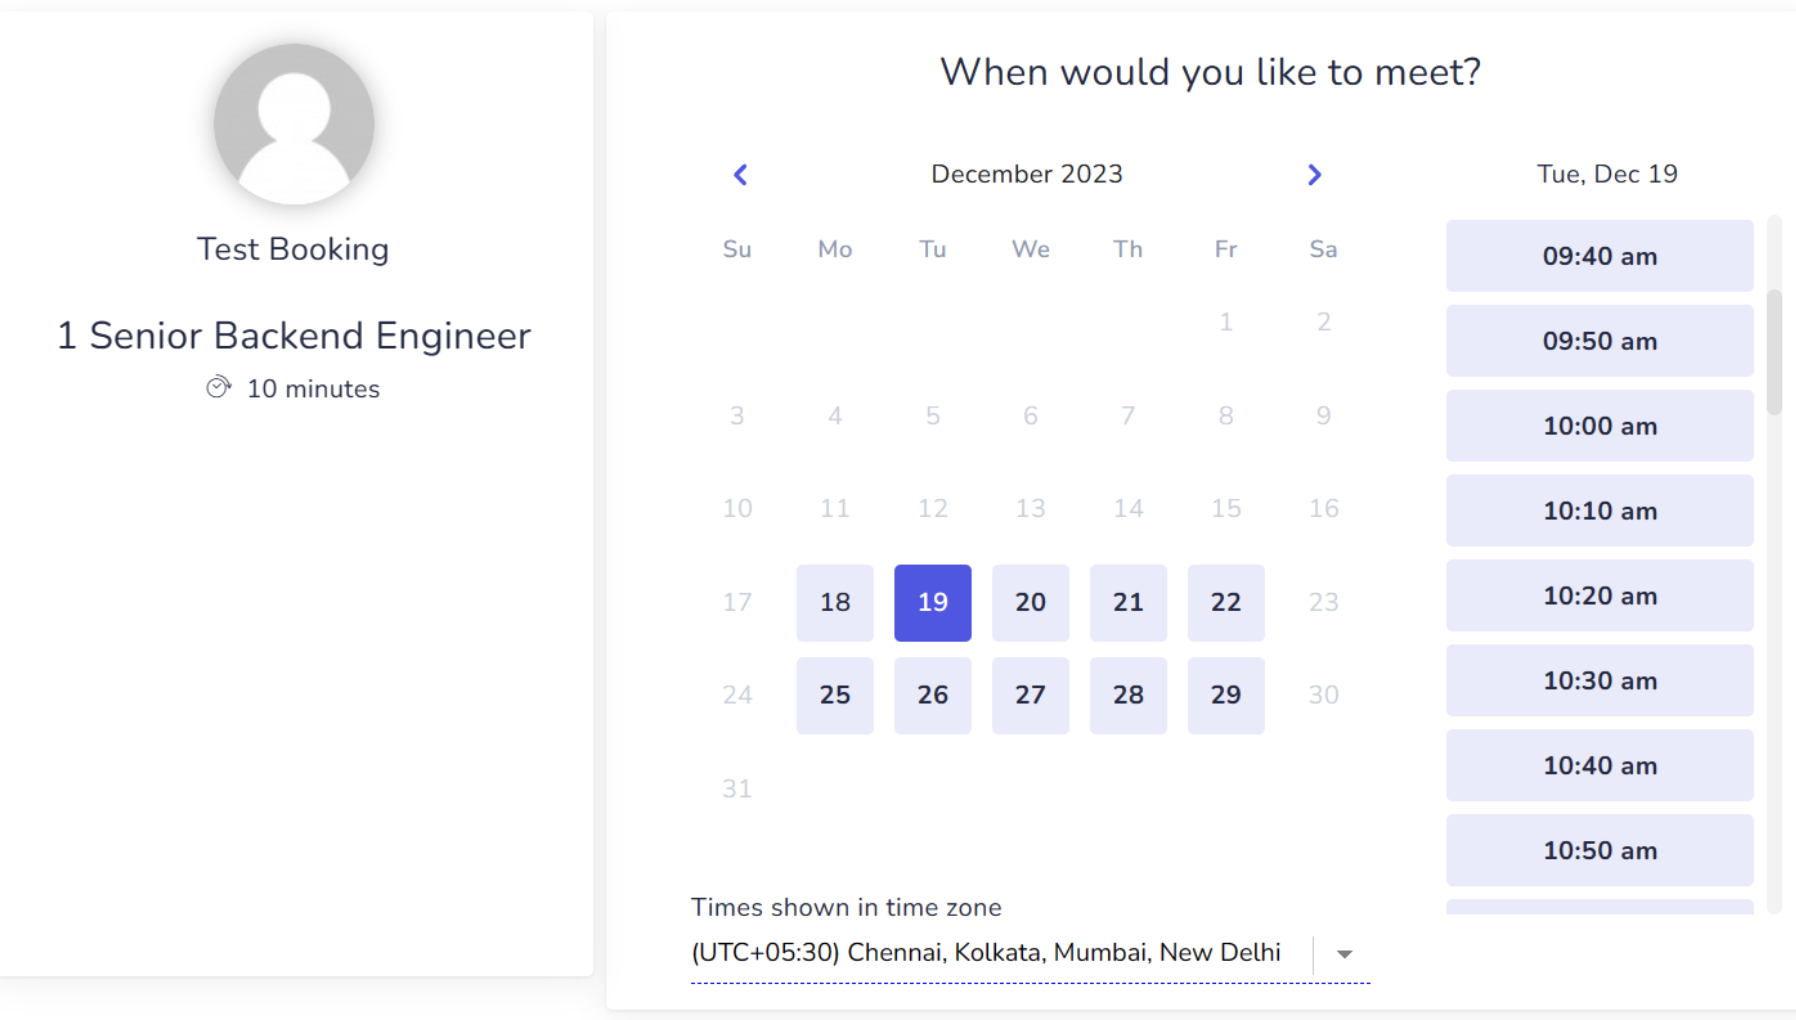The height and width of the screenshot is (1020, 1796).
Task: Click the time slots list scrollbar
Action: pos(1774,352)
